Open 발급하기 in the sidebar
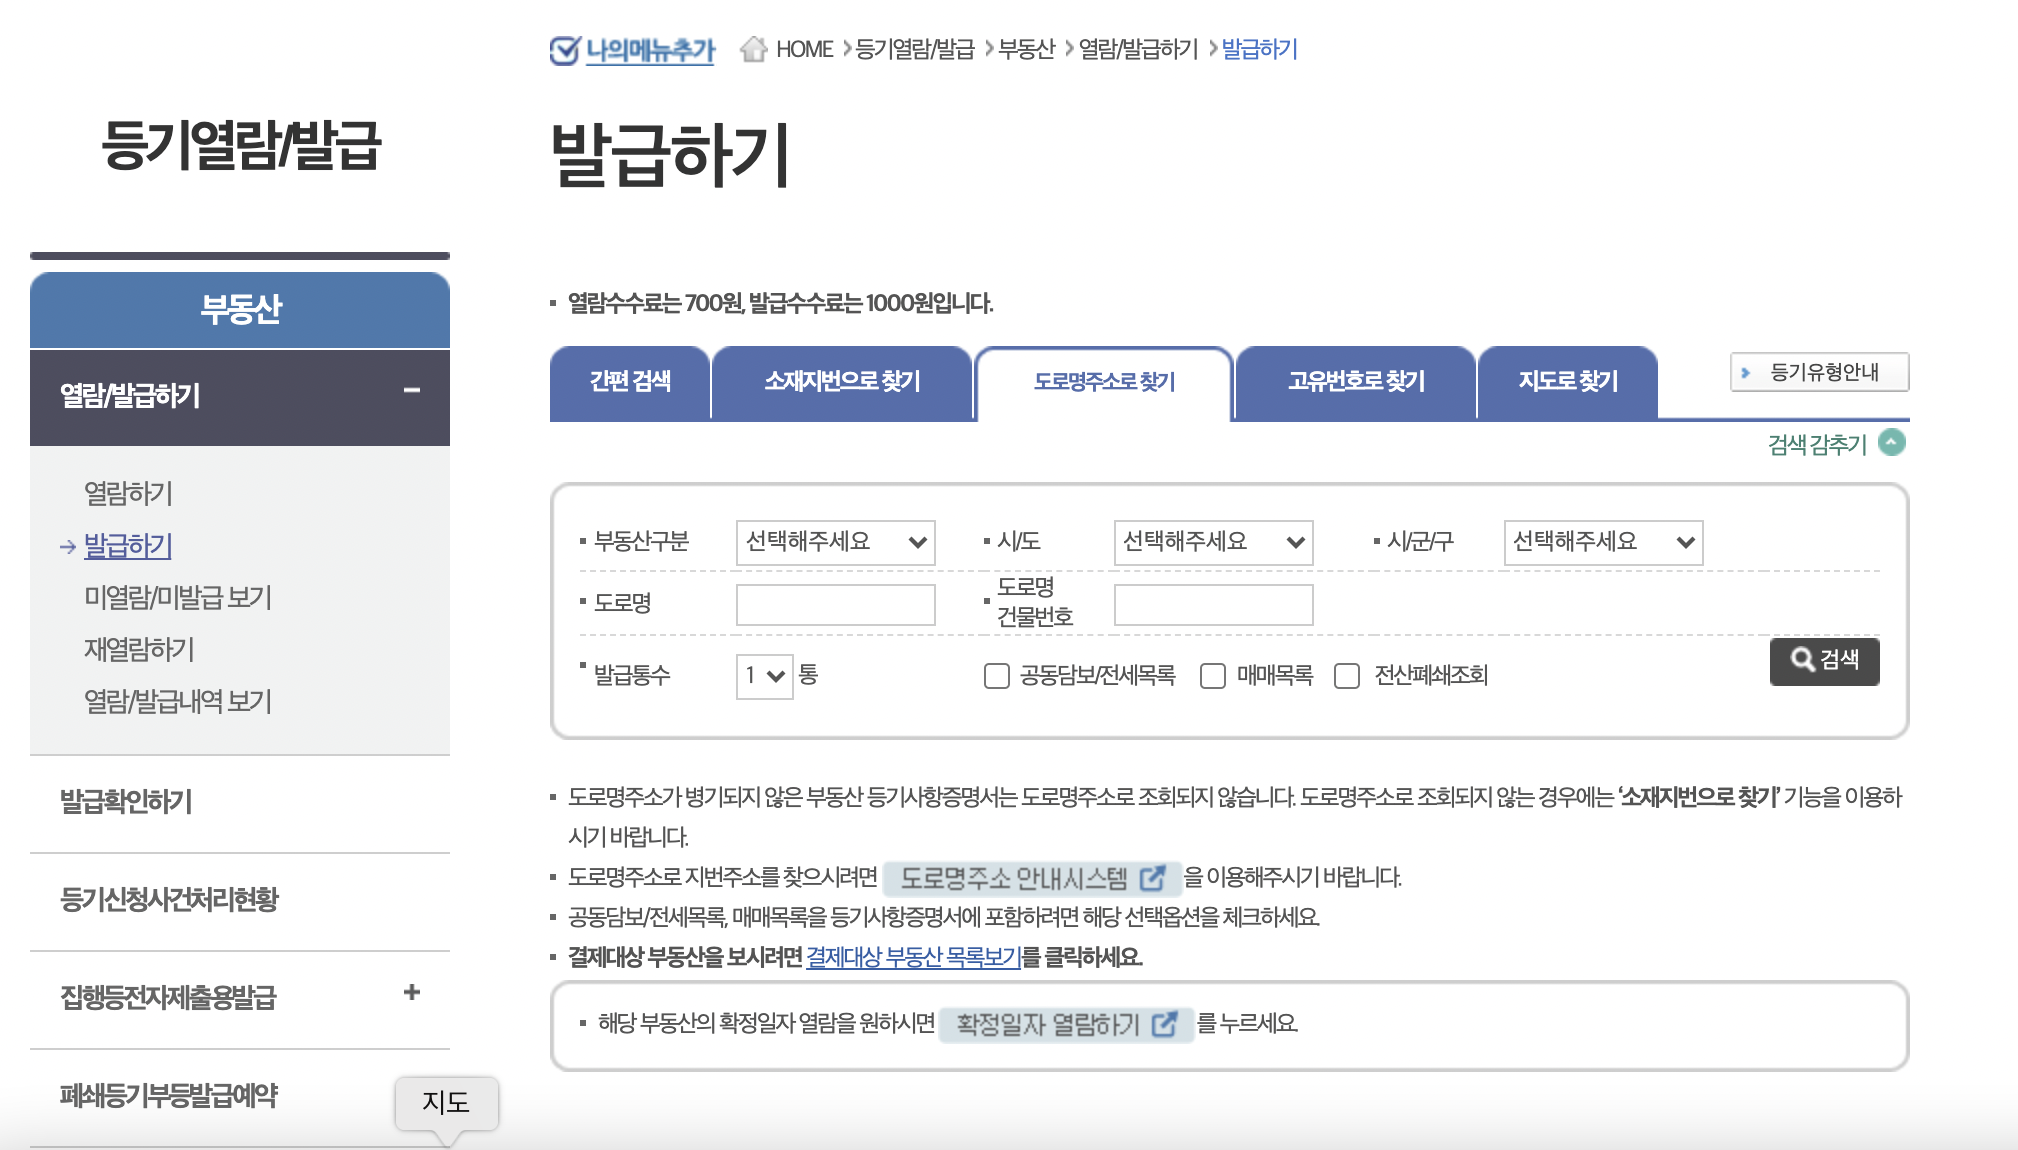 [x=128, y=545]
